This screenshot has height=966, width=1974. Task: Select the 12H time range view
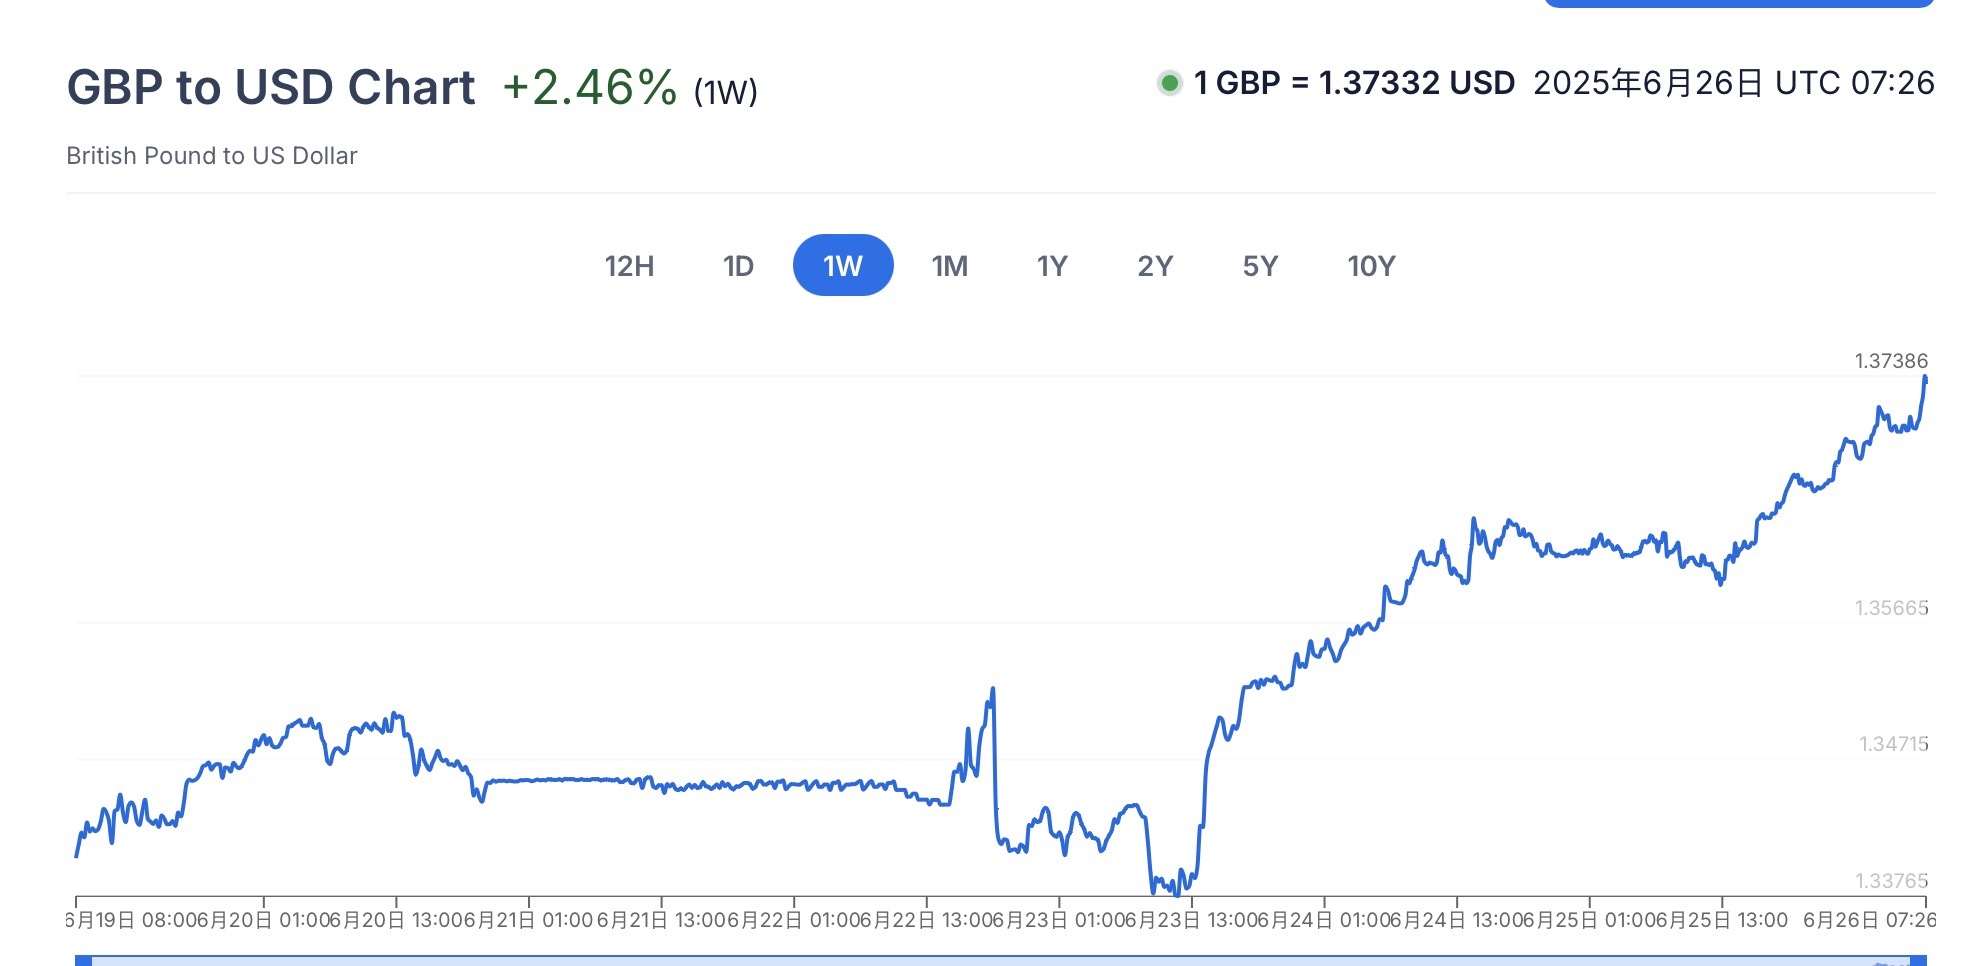pyautogui.click(x=628, y=266)
